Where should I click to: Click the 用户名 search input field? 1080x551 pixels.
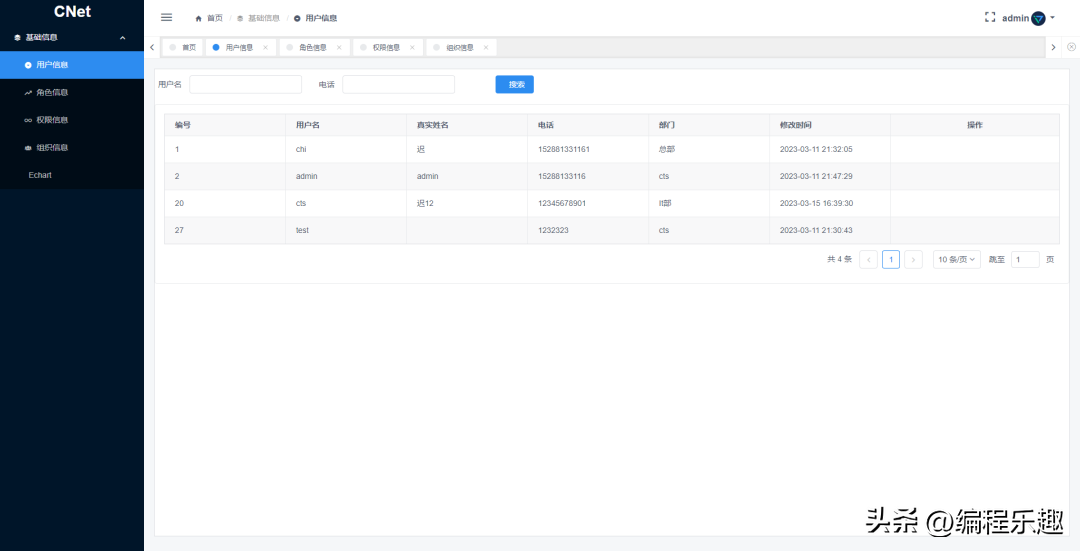click(245, 85)
